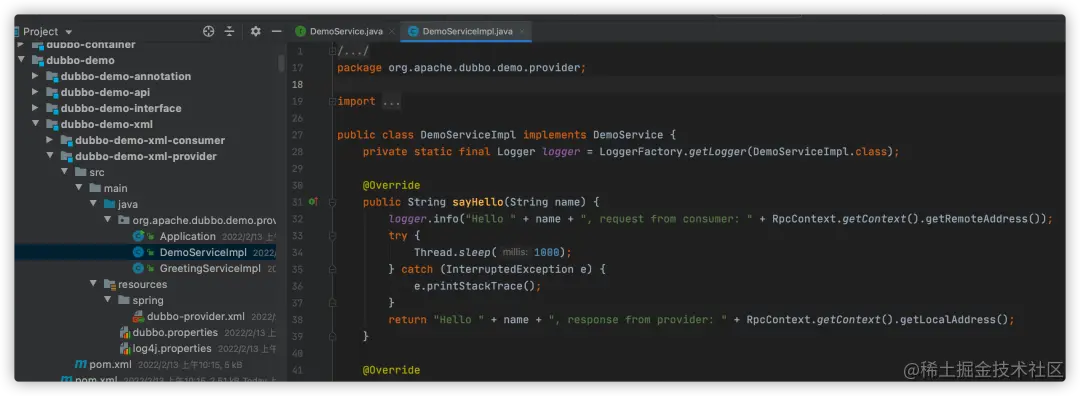
Task: Click the DemoServiceImpl.java class tab icon
Action: (x=413, y=32)
